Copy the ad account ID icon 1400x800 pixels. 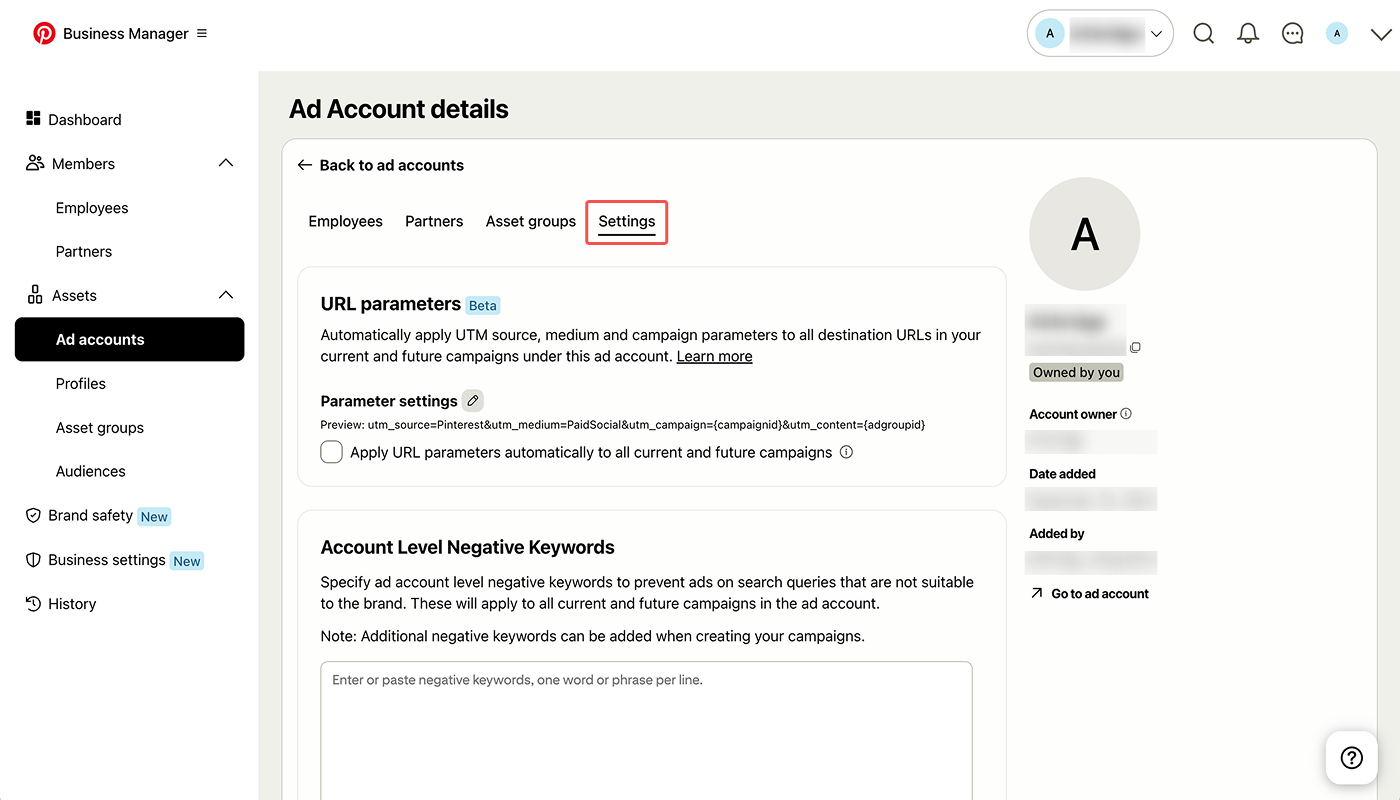point(1135,348)
